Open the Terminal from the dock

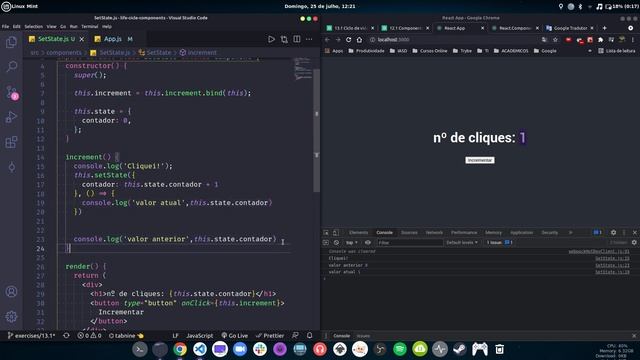click(x=140, y=349)
